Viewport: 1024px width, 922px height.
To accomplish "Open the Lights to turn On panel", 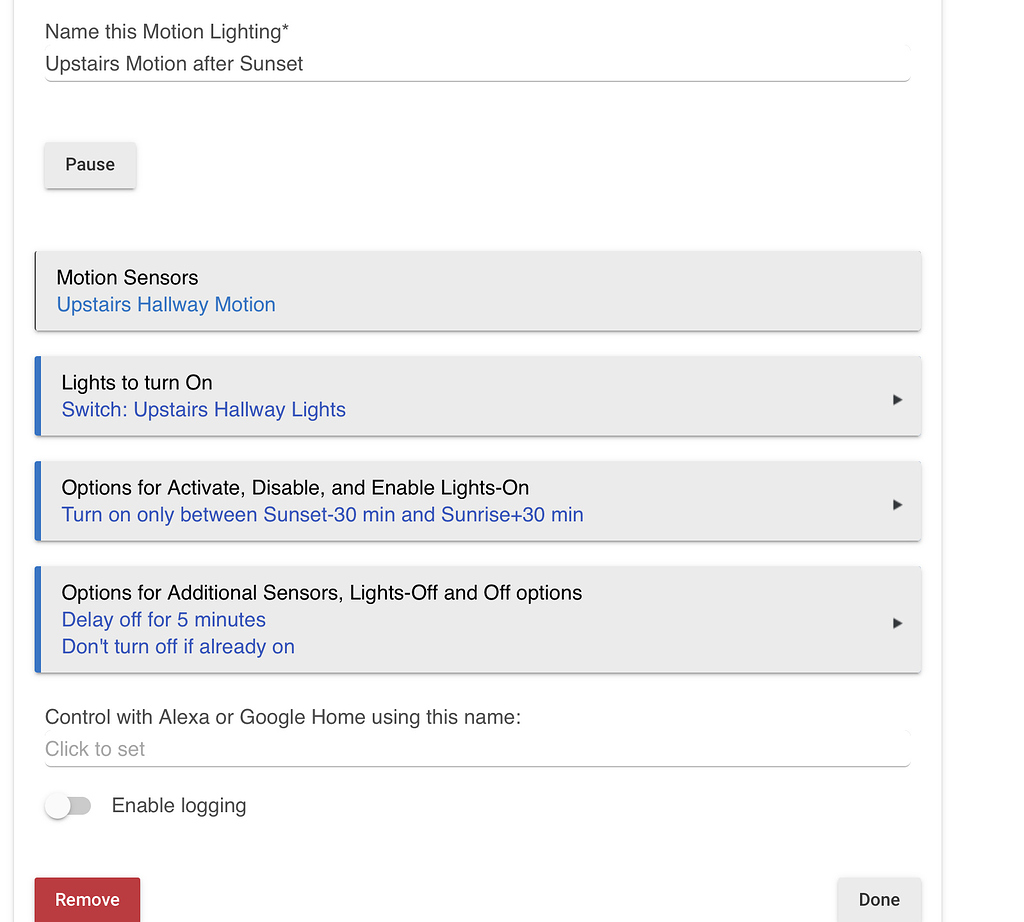I will pyautogui.click(x=137, y=383).
